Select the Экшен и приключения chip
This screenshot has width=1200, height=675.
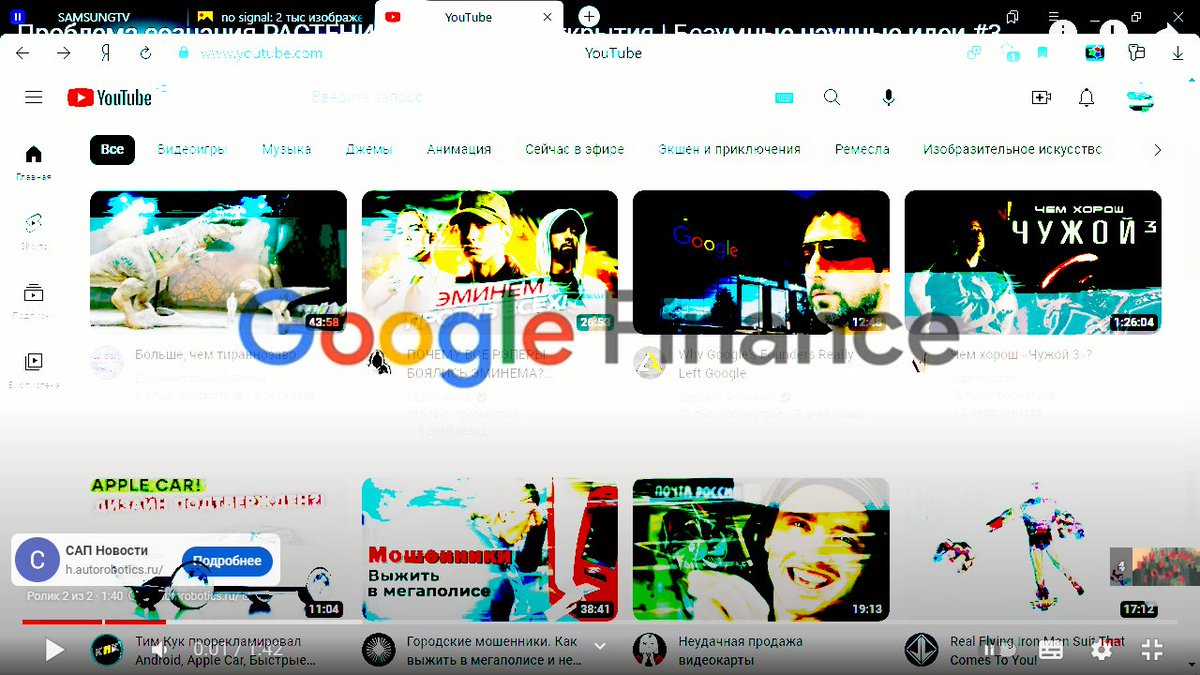[x=730, y=149]
